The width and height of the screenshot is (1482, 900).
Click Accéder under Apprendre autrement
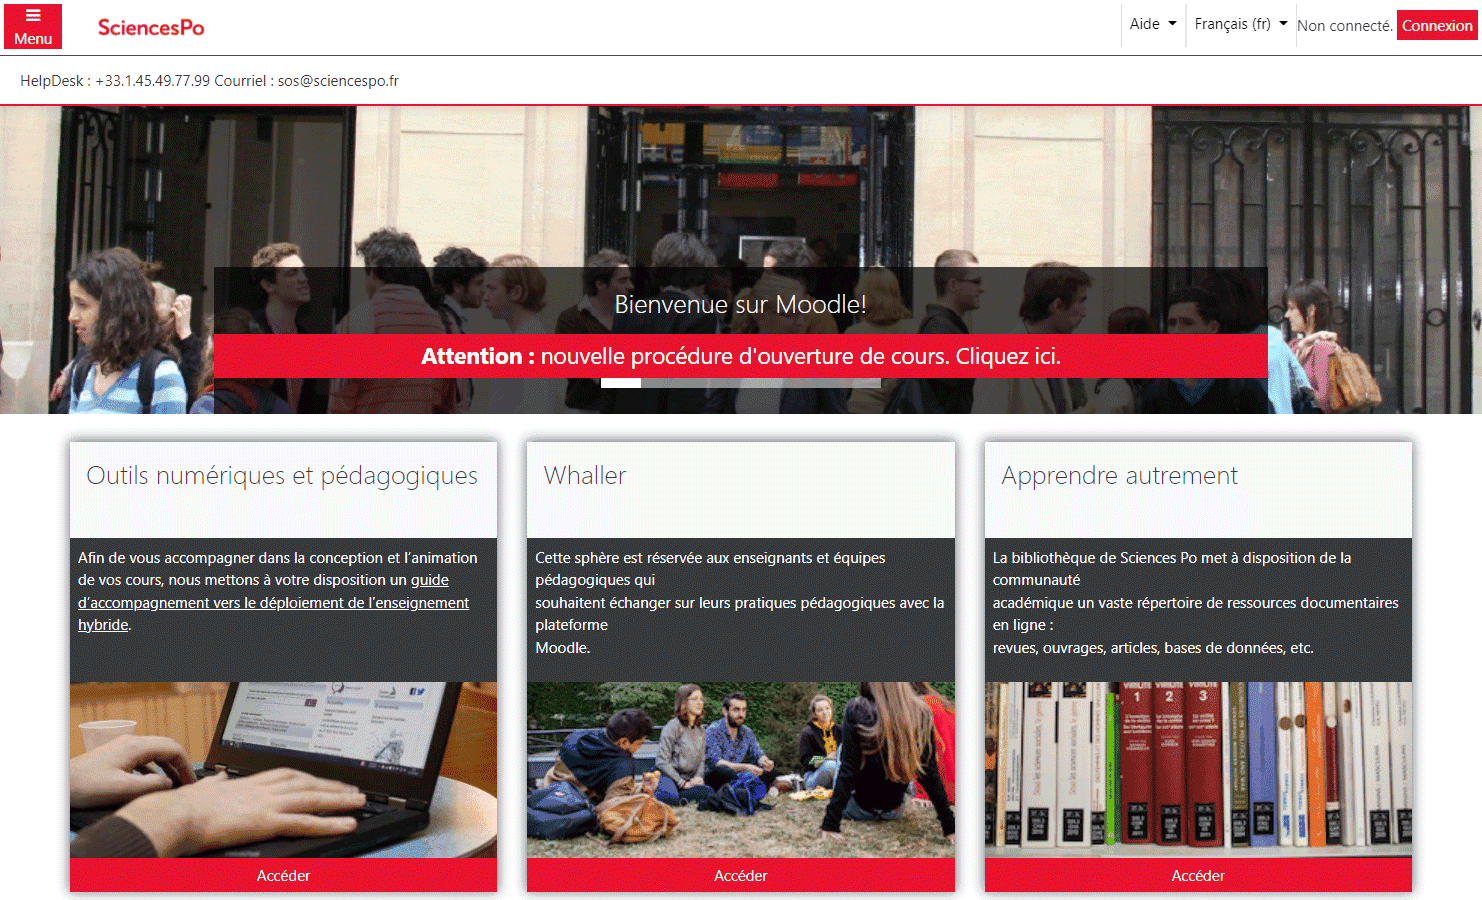pos(1198,875)
